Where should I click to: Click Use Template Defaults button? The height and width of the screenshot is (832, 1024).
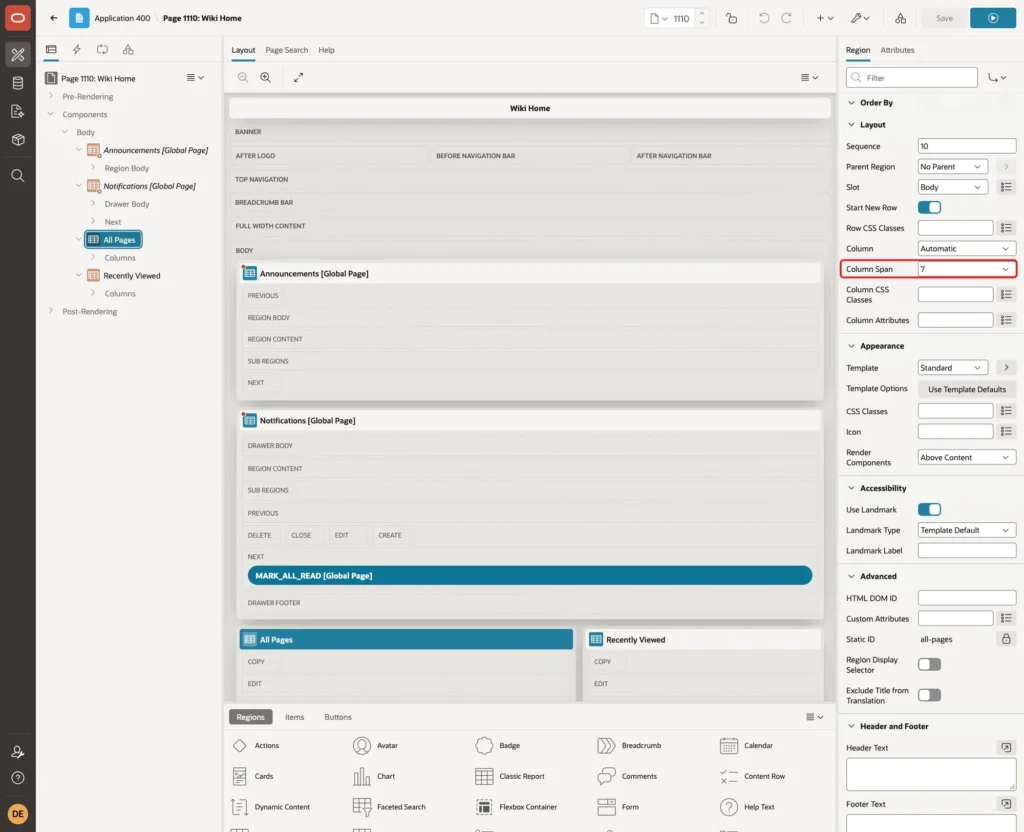tap(967, 389)
